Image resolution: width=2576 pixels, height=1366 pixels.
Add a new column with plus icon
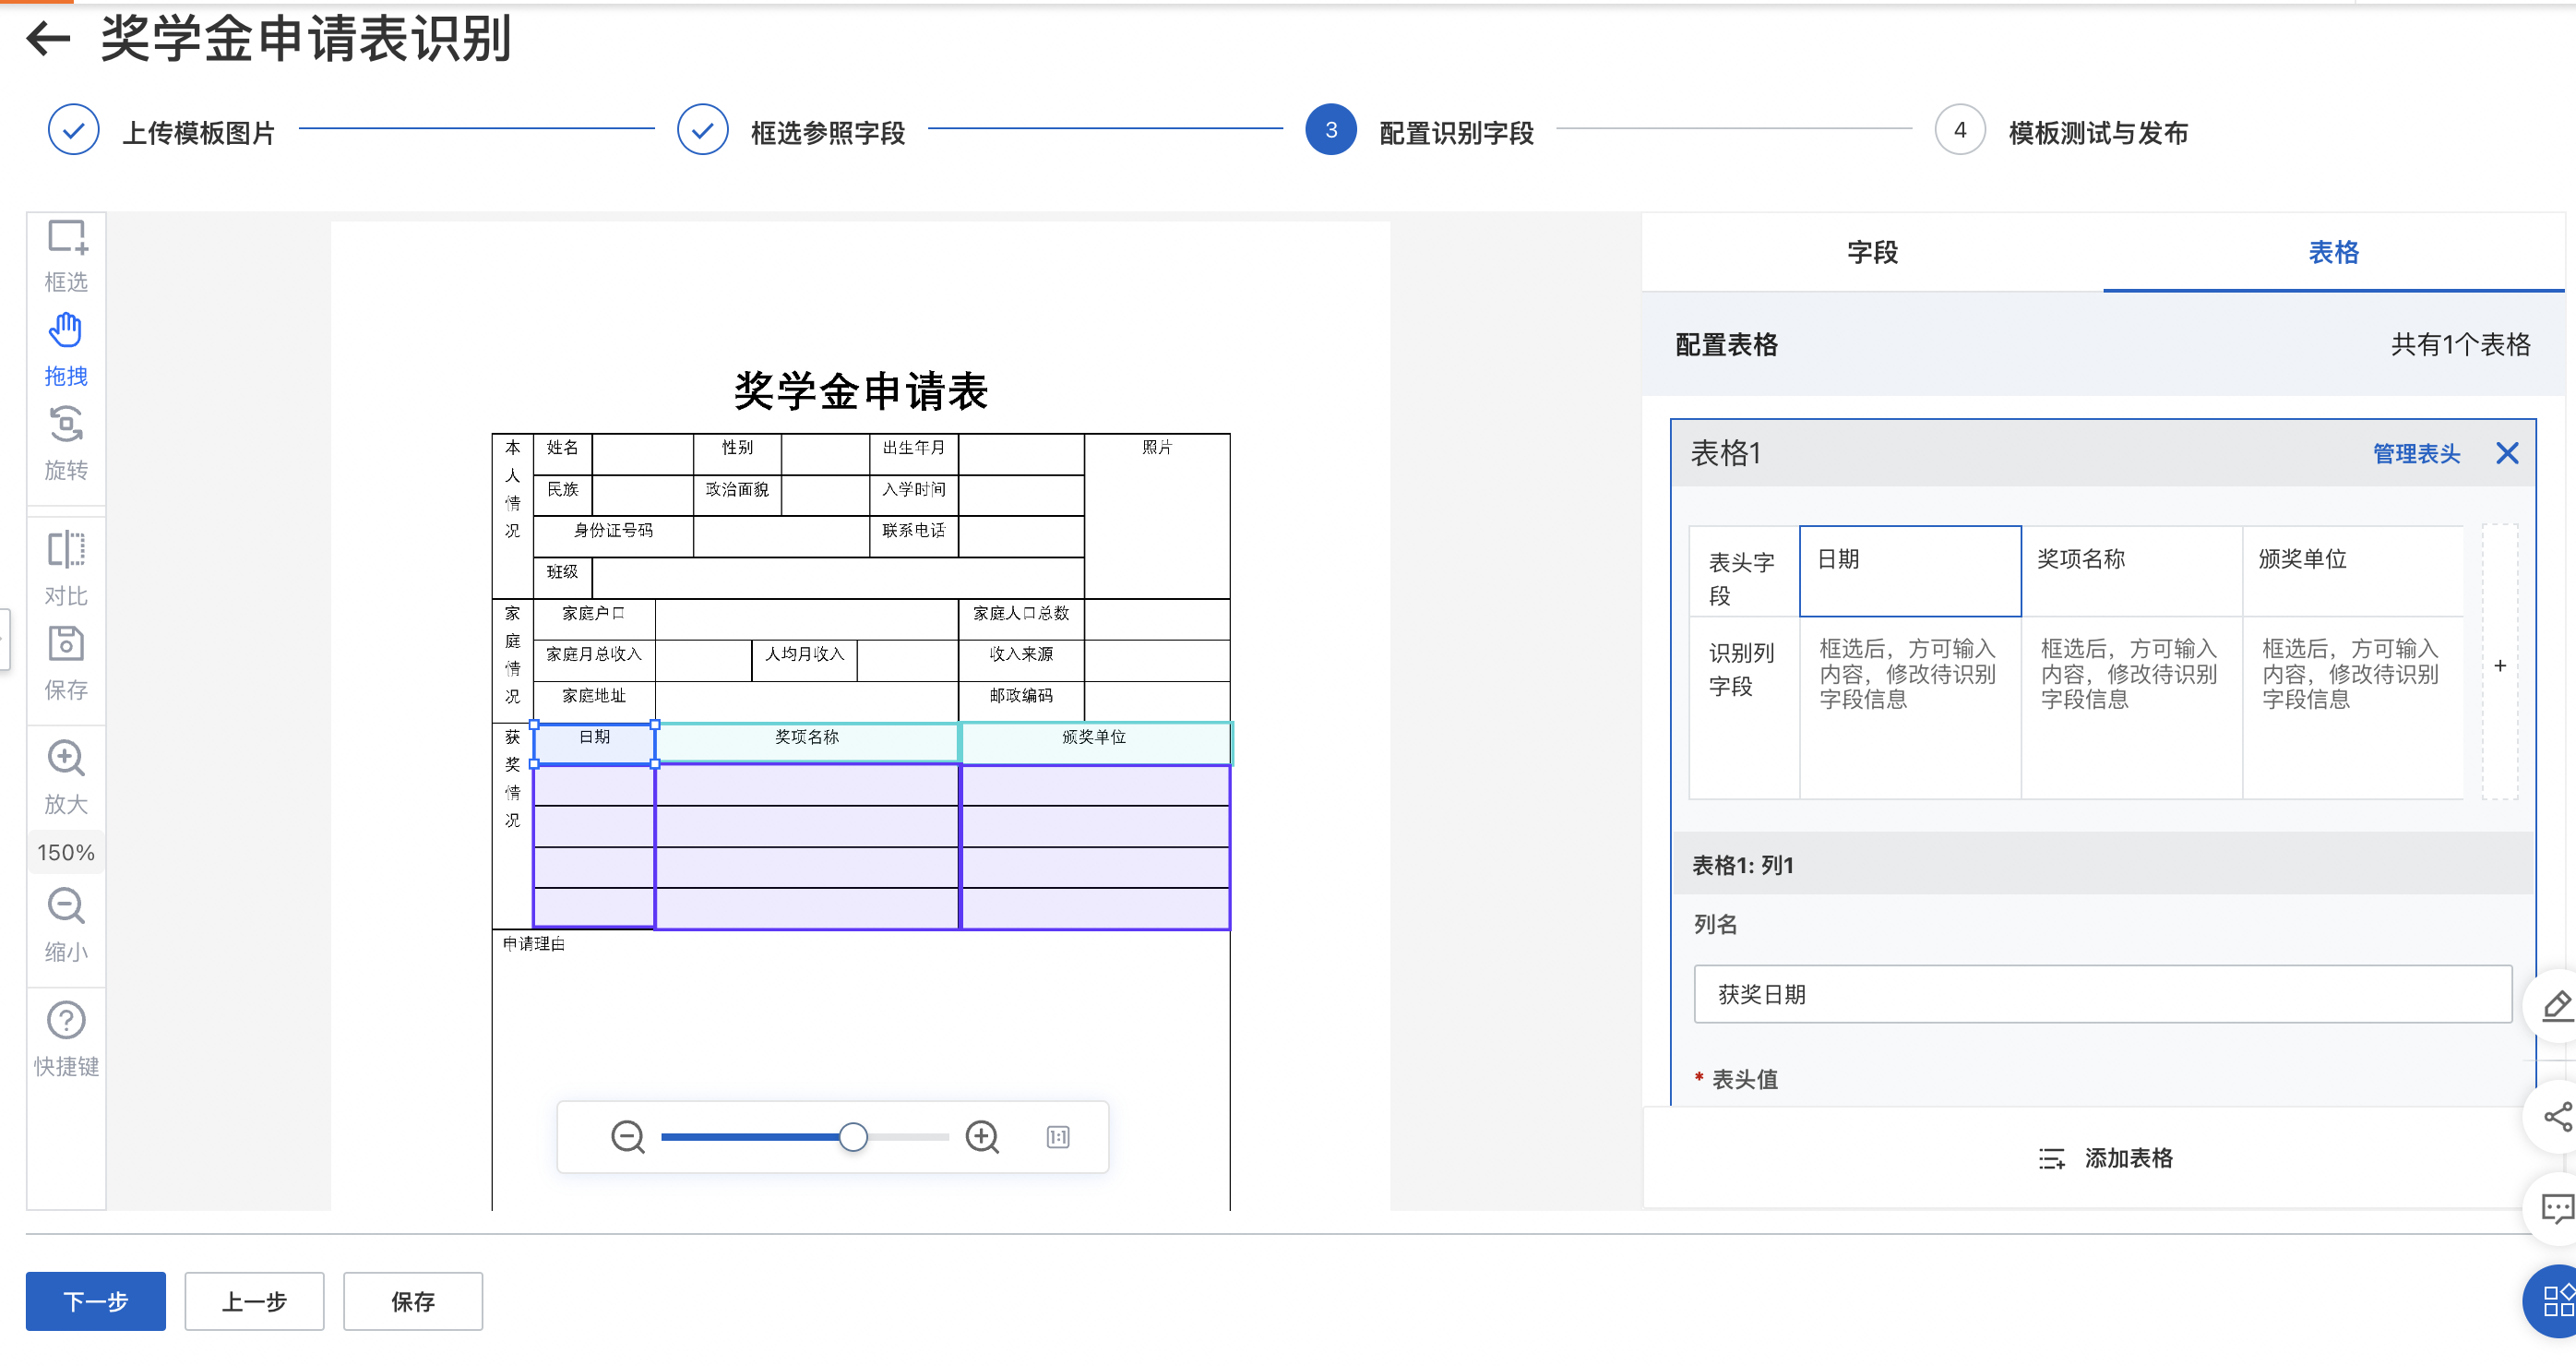(x=2500, y=665)
